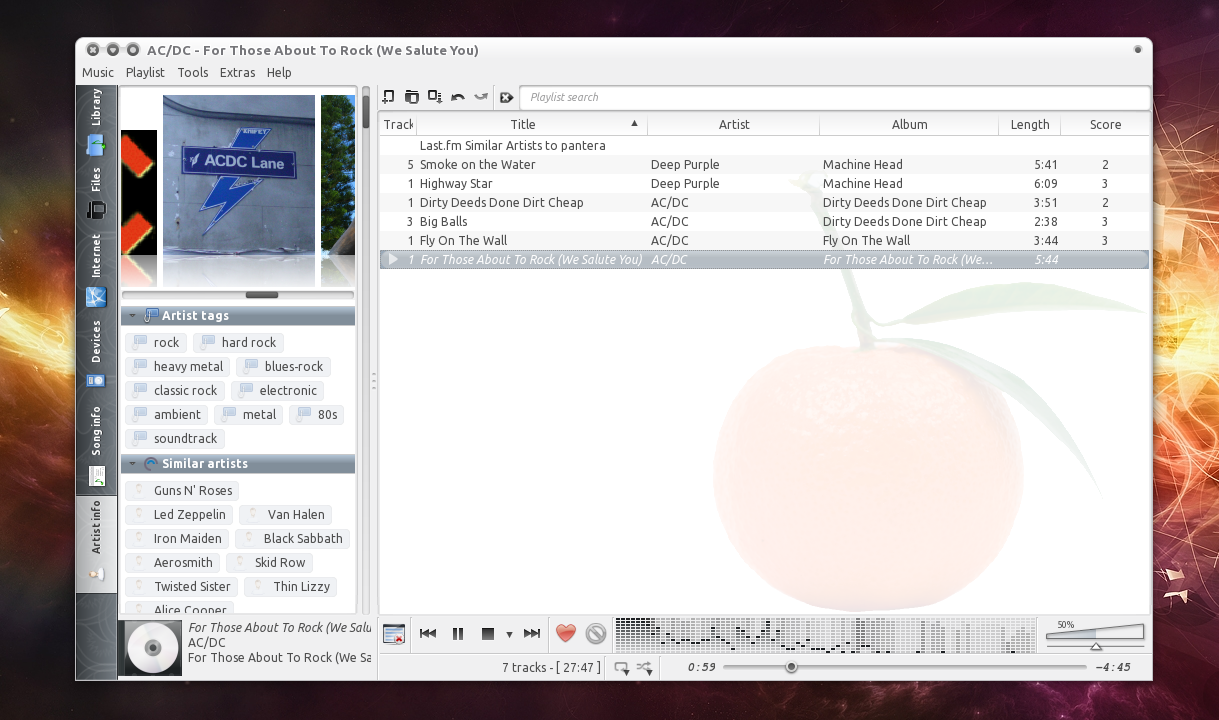Open similar artist Van Halen
Screen dimensions: 1219x720
(285, 515)
